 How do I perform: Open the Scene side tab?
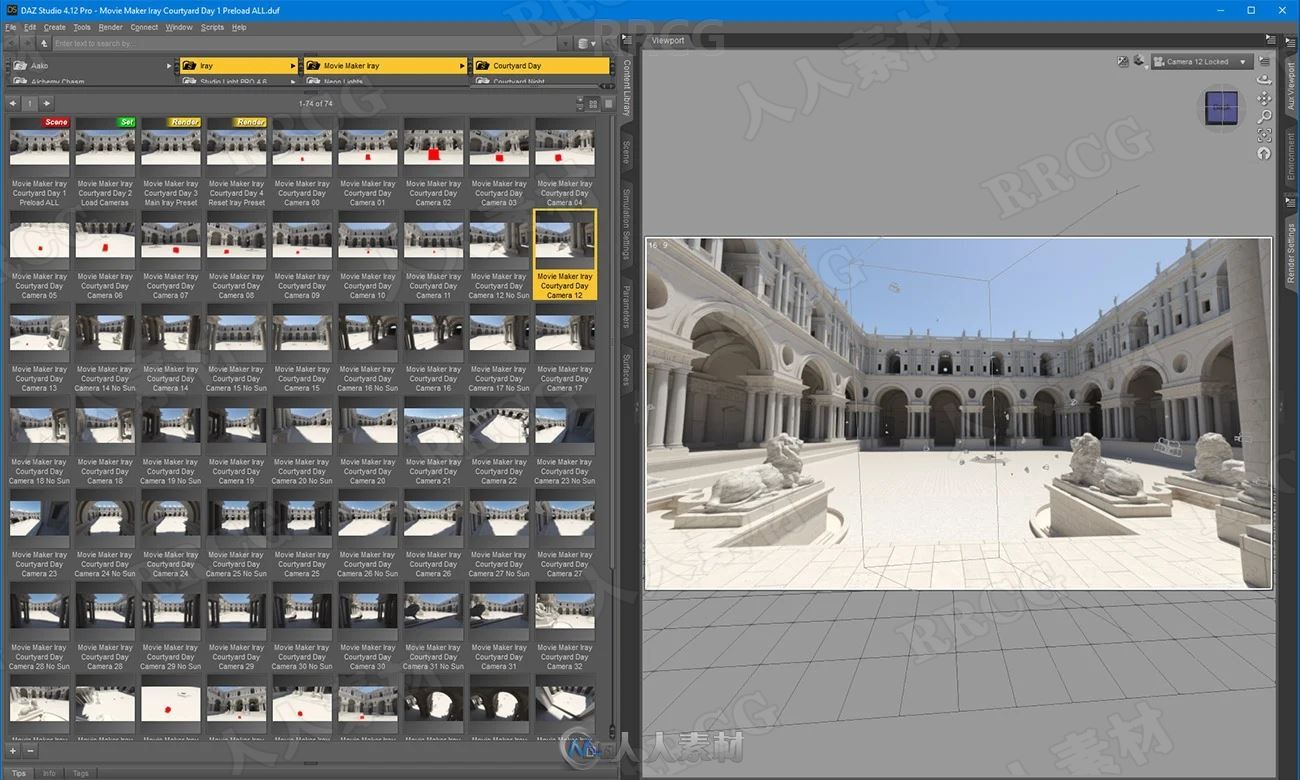pyautogui.click(x=627, y=151)
